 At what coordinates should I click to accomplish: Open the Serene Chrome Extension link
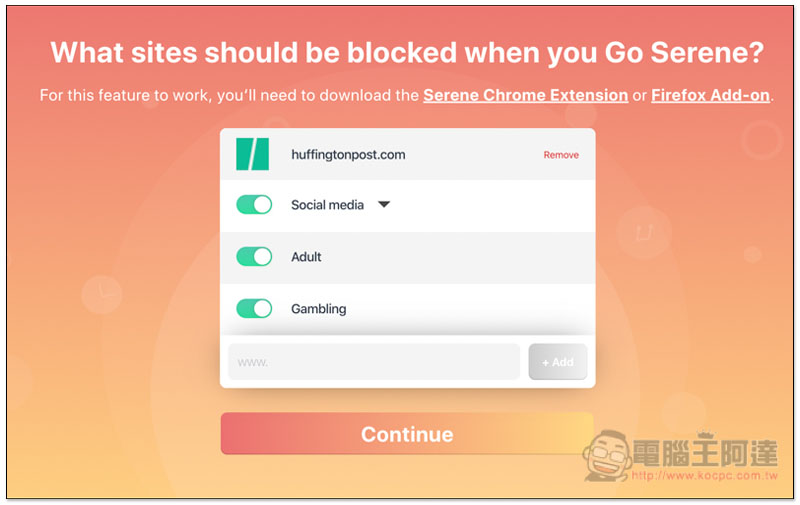525,95
